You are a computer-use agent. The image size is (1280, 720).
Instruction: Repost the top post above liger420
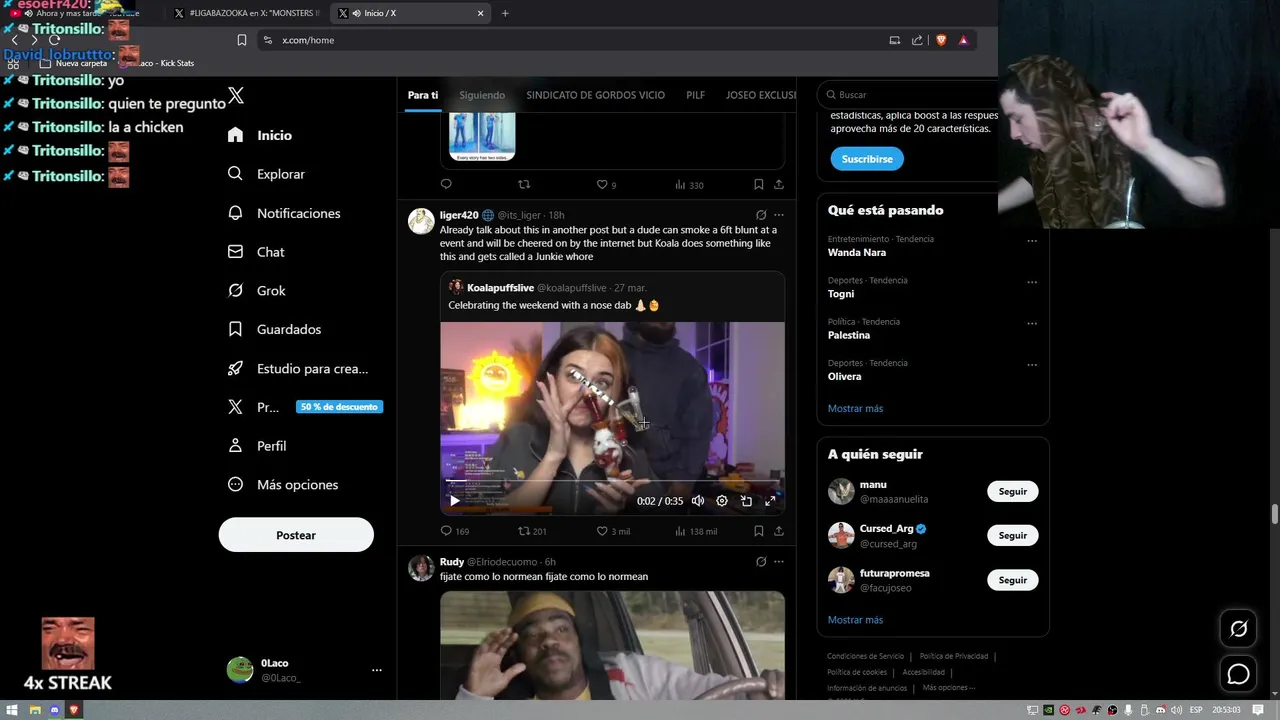click(x=524, y=185)
